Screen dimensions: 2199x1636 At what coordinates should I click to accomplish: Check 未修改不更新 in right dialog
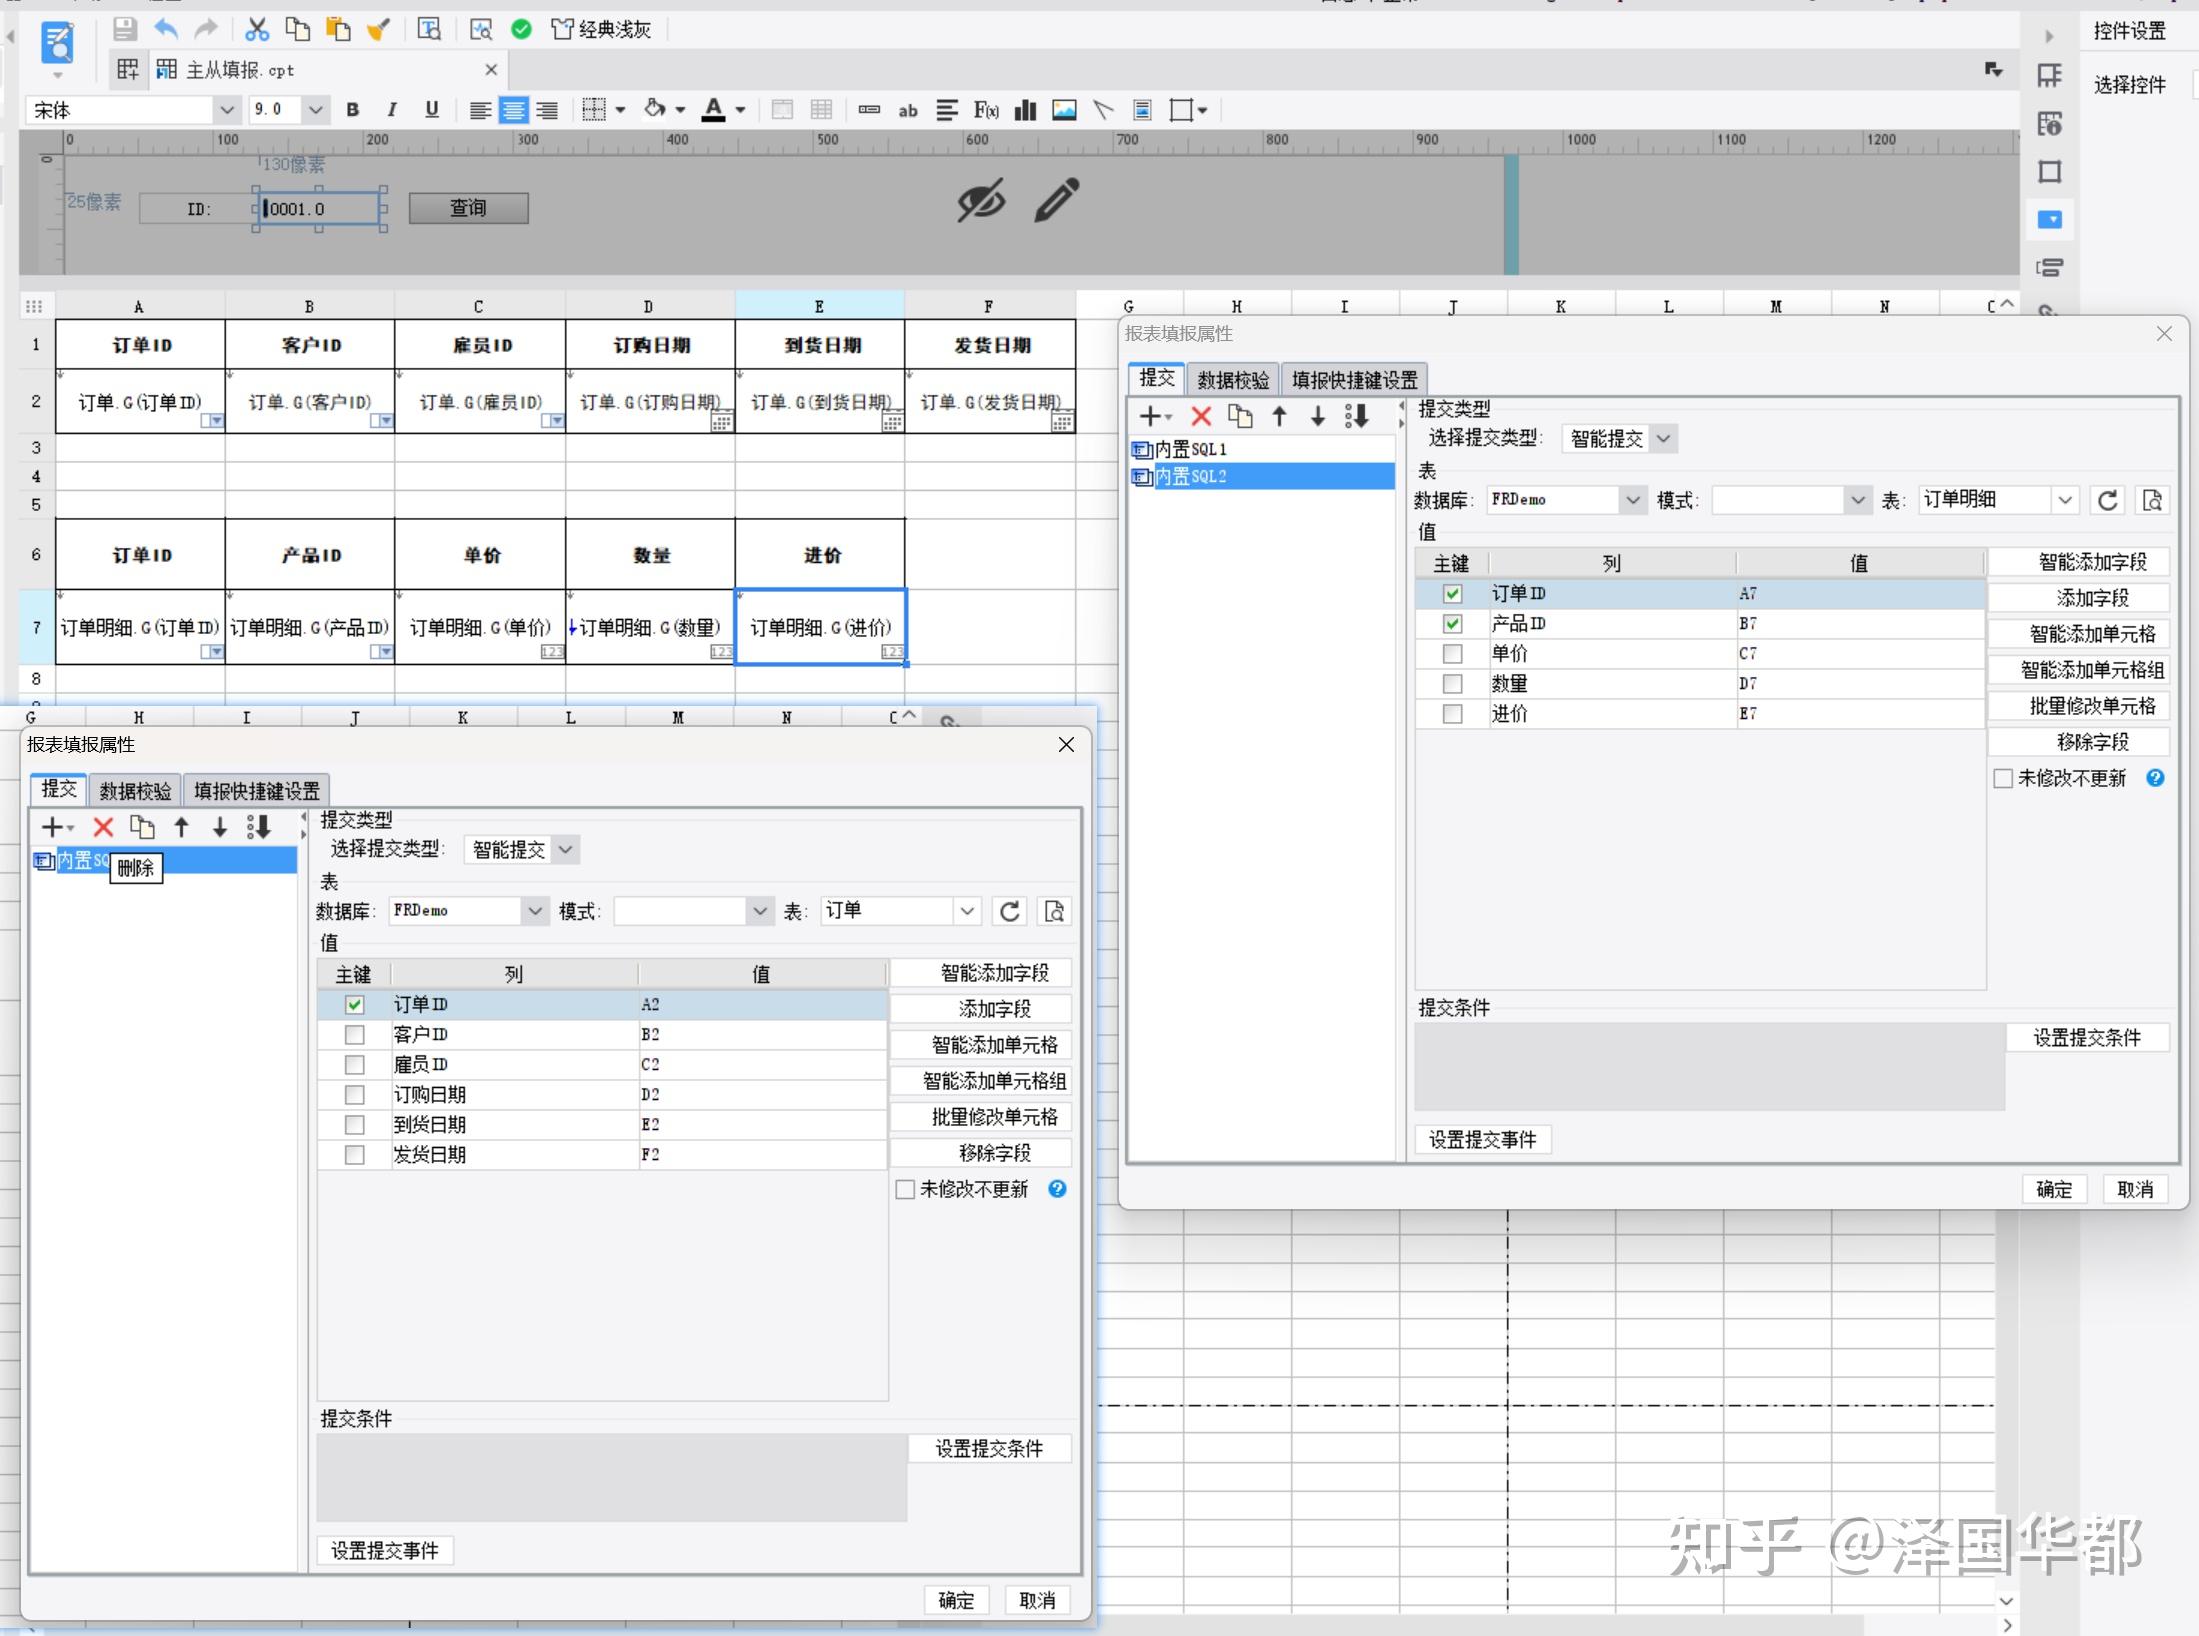[x=2002, y=778]
